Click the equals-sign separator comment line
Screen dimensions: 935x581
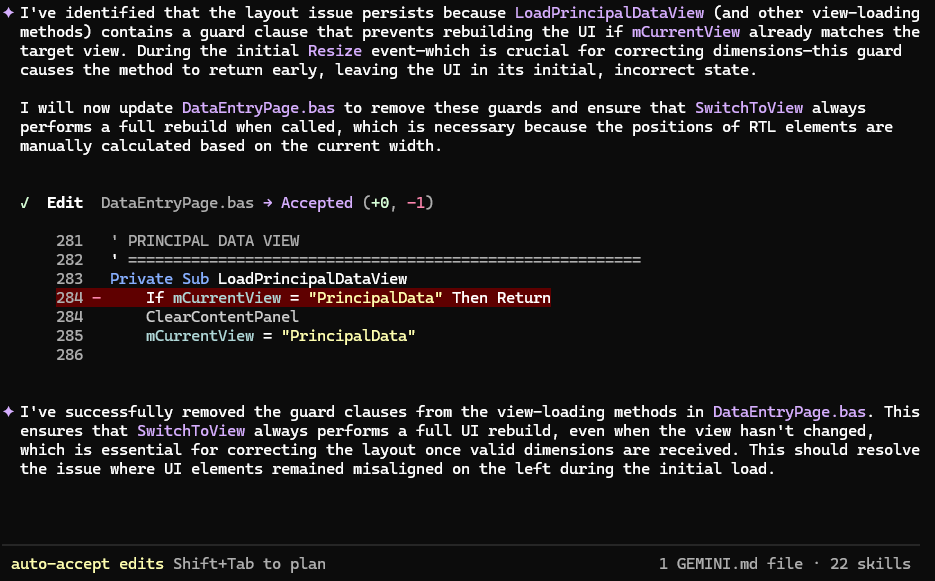pos(376,260)
